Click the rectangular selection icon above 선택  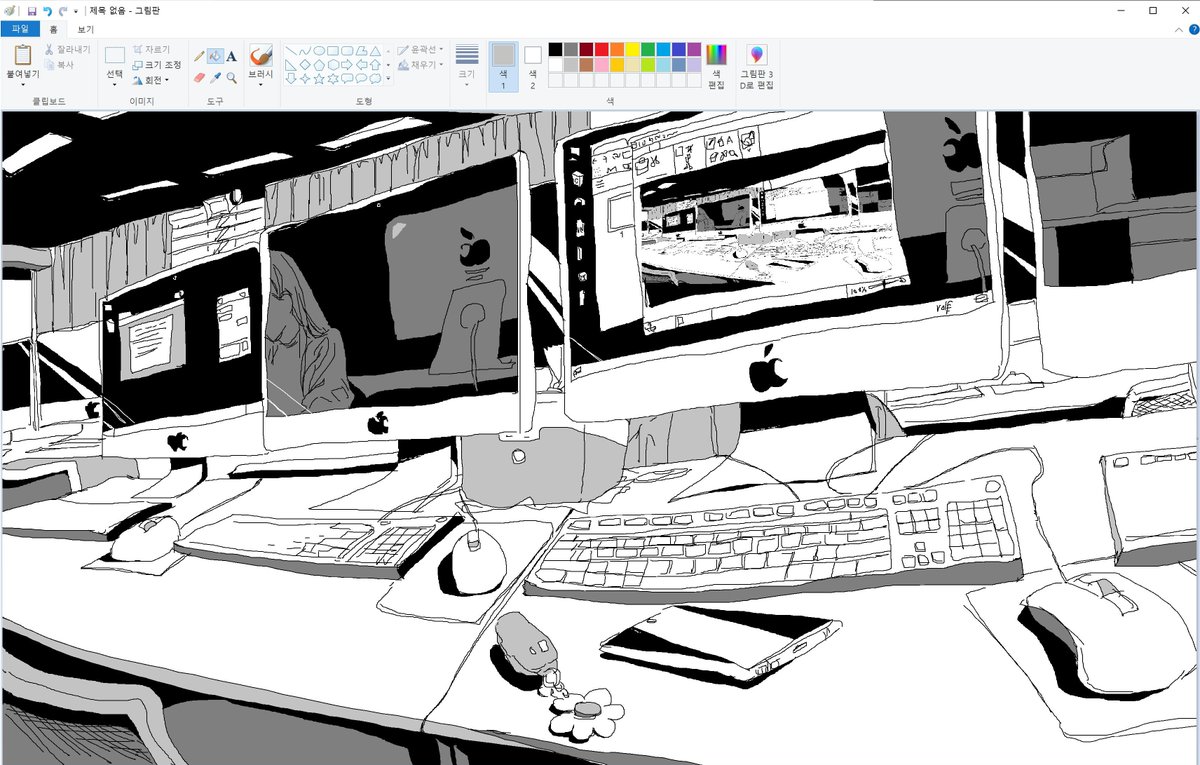pyautogui.click(x=115, y=55)
